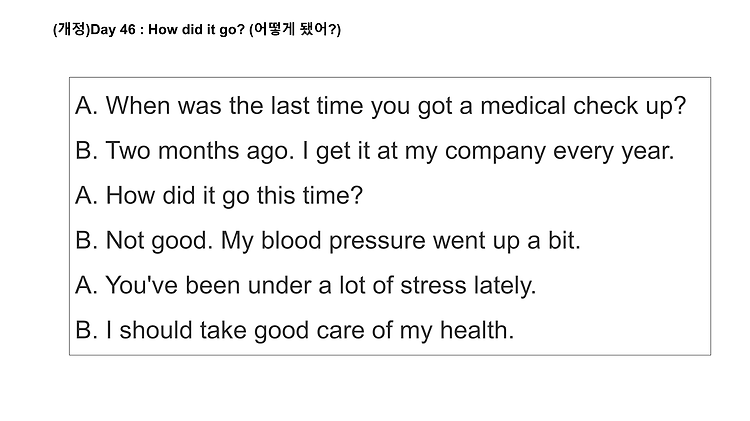750x421 pixels.
Task: Click the word stress in dialogue
Action: pyautogui.click(x=433, y=286)
